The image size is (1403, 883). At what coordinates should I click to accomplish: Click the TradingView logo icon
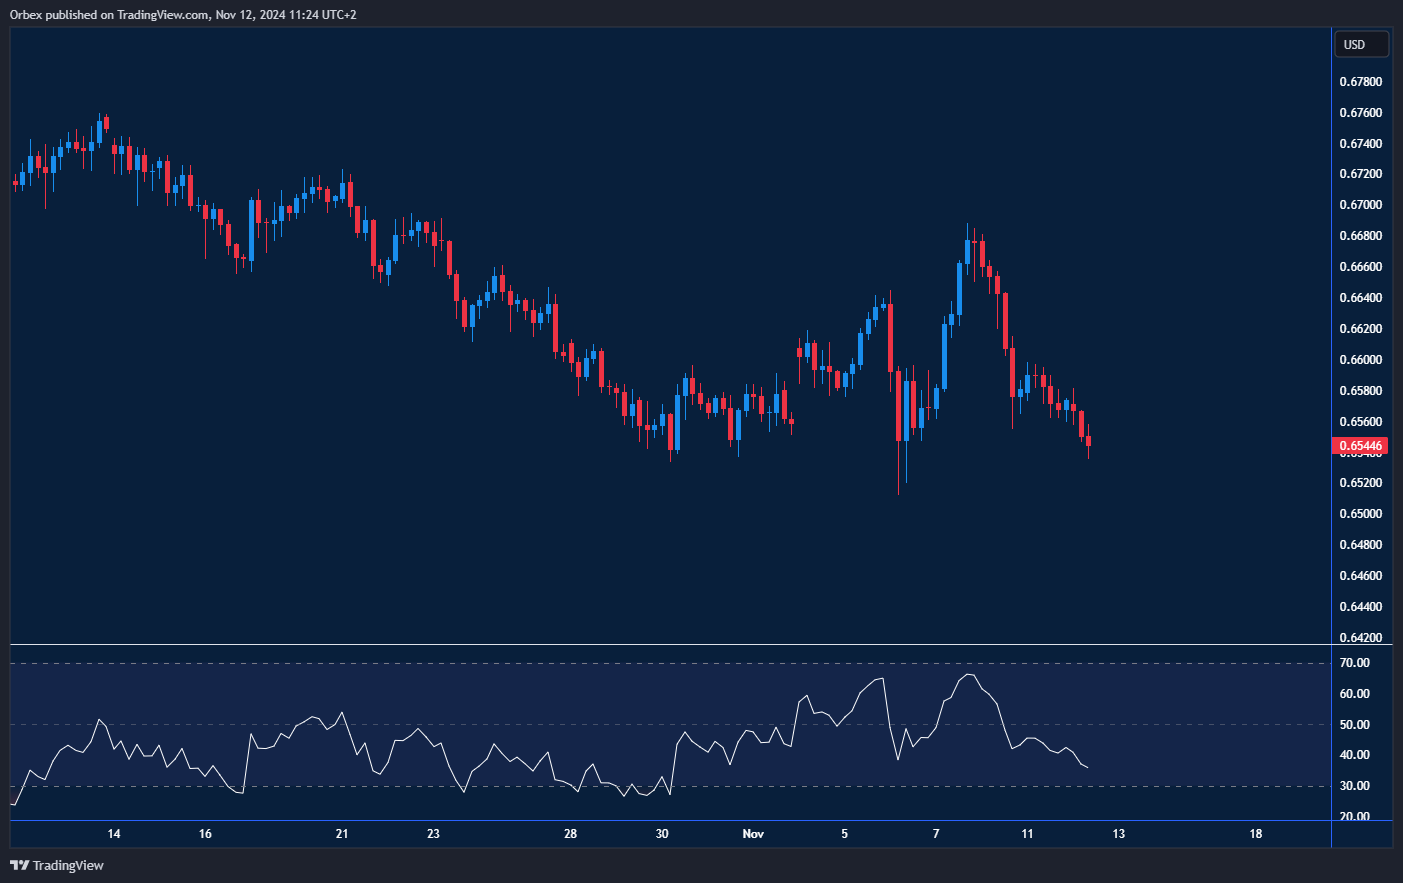click(19, 865)
